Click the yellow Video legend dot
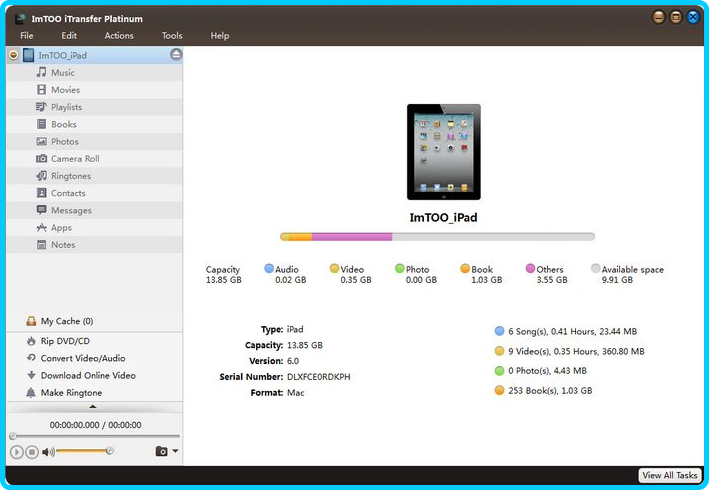This screenshot has width=709, height=490. click(x=334, y=269)
